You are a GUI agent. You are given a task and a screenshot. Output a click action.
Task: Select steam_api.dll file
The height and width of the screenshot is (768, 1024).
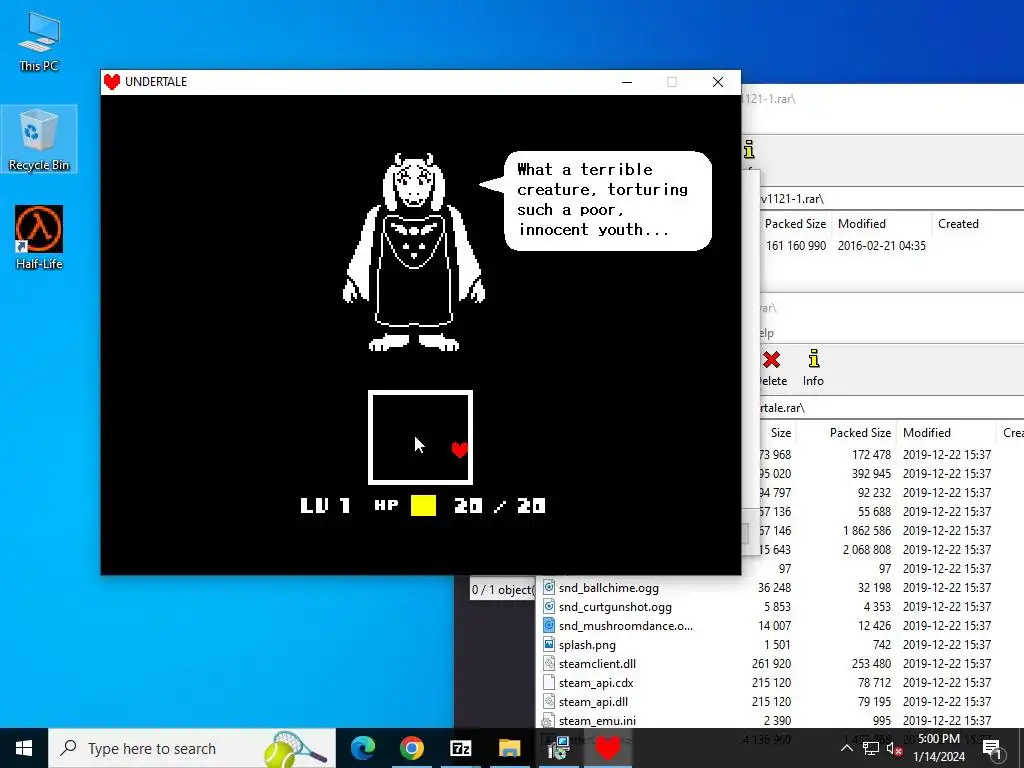point(593,701)
